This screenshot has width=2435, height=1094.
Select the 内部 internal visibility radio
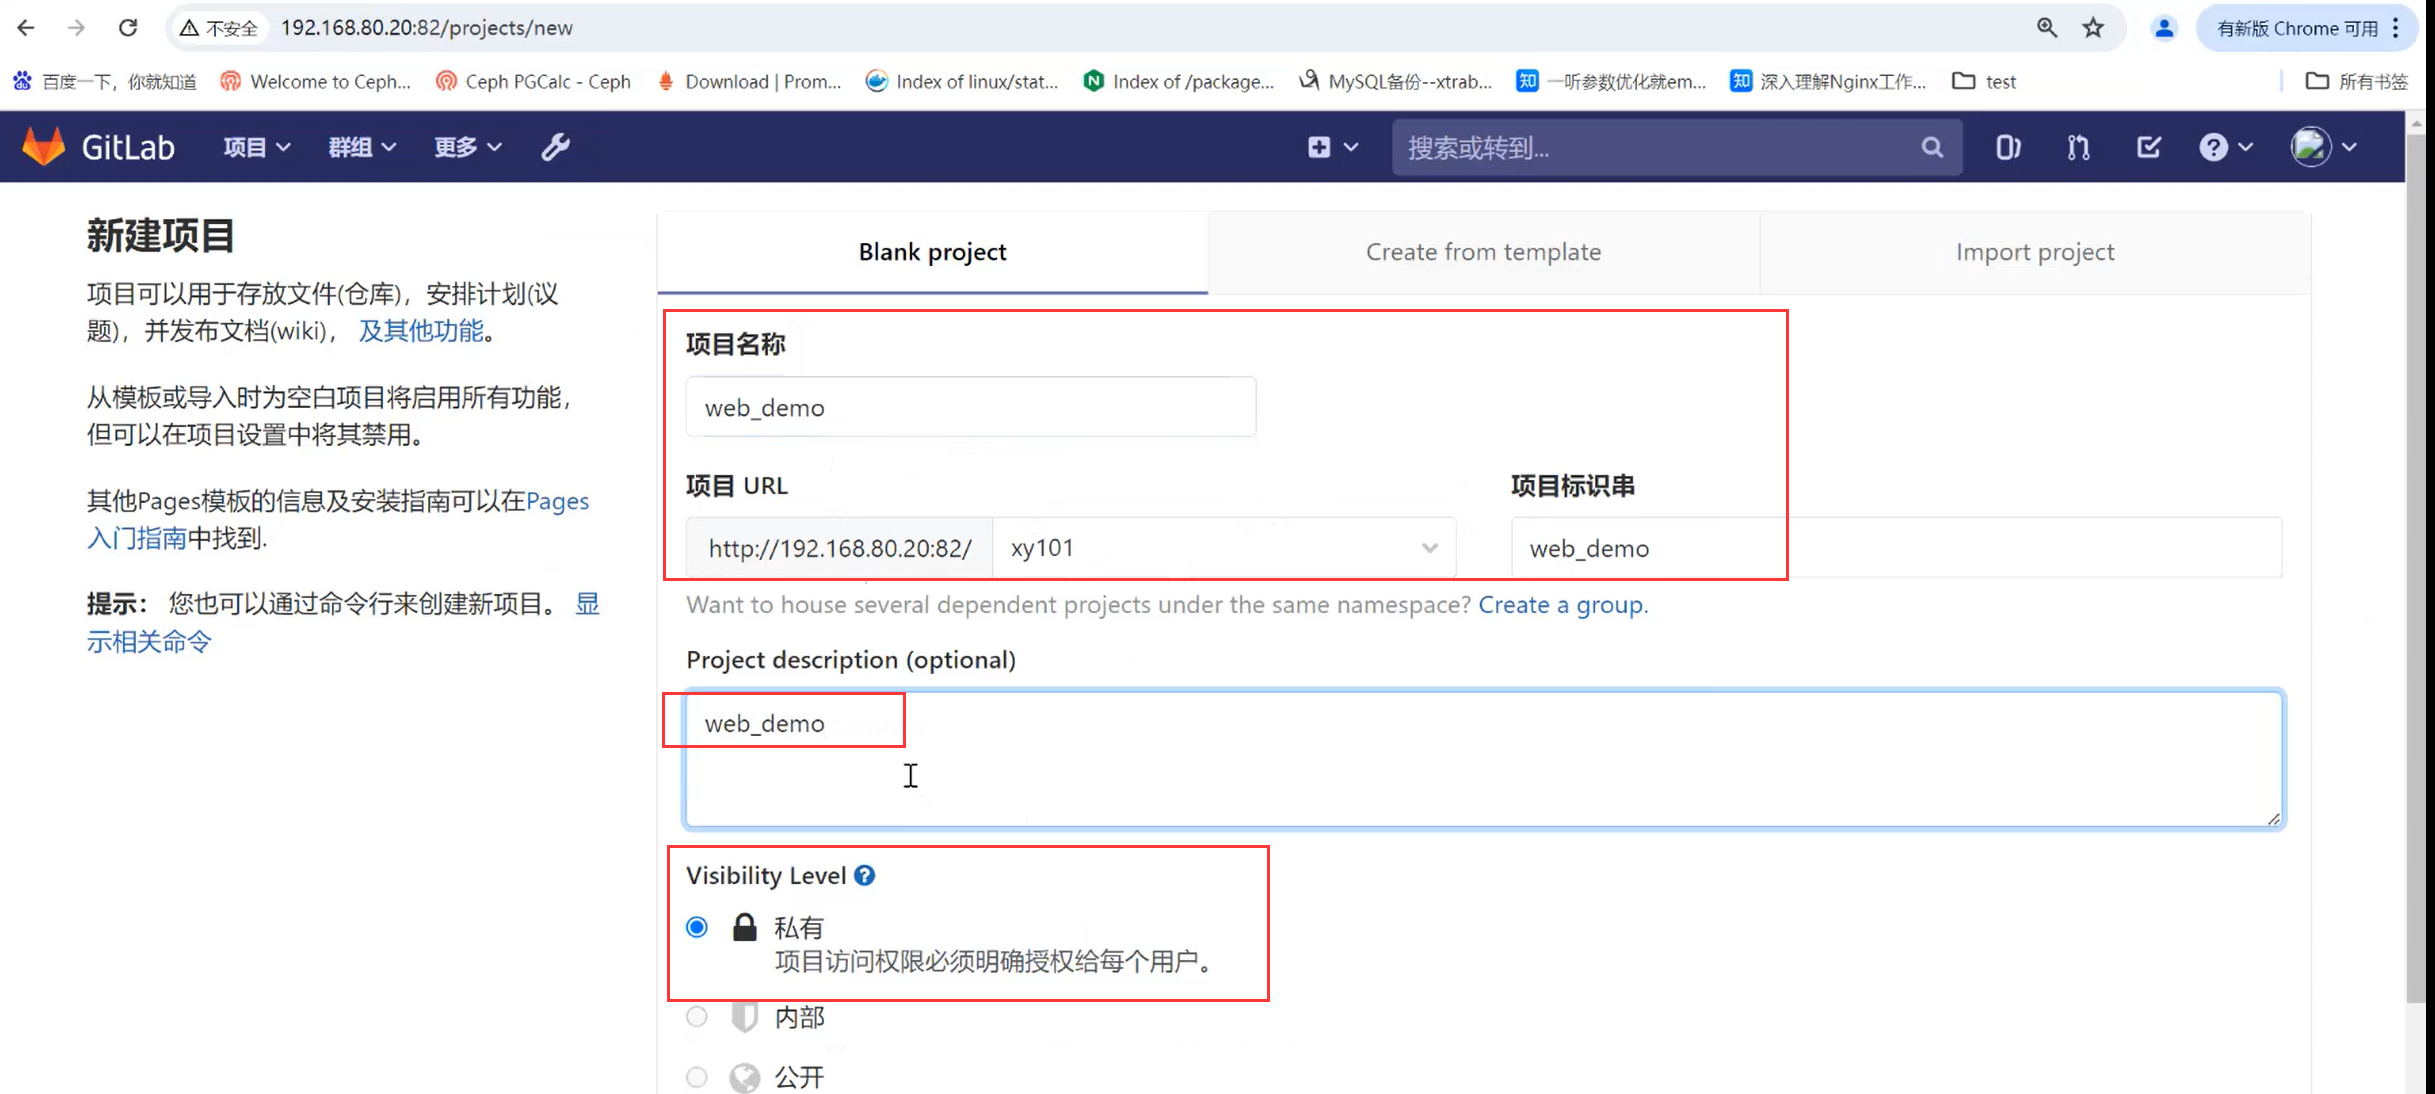click(697, 1017)
